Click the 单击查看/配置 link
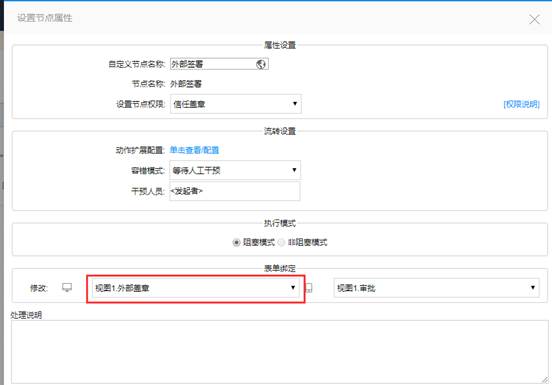 [194, 150]
